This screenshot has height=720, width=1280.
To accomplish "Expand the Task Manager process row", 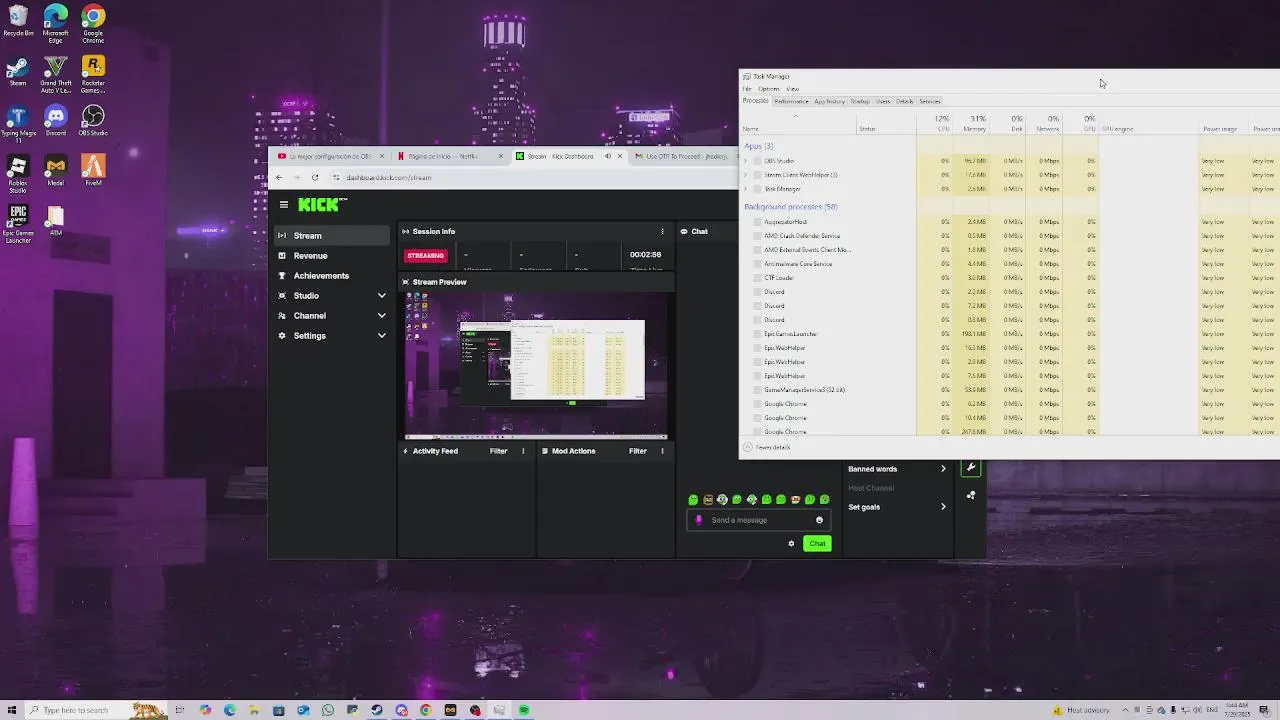I will click(746, 189).
